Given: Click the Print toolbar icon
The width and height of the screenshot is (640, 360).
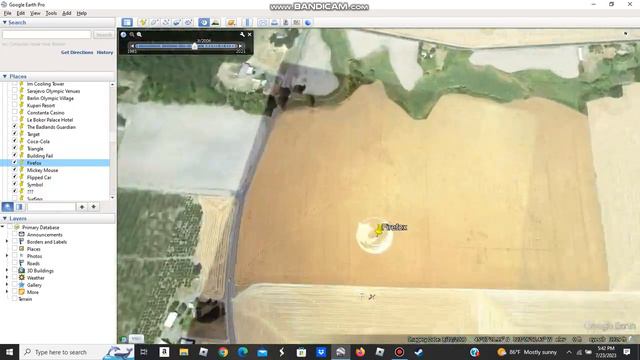Looking at the screenshot, I should (x=274, y=22).
